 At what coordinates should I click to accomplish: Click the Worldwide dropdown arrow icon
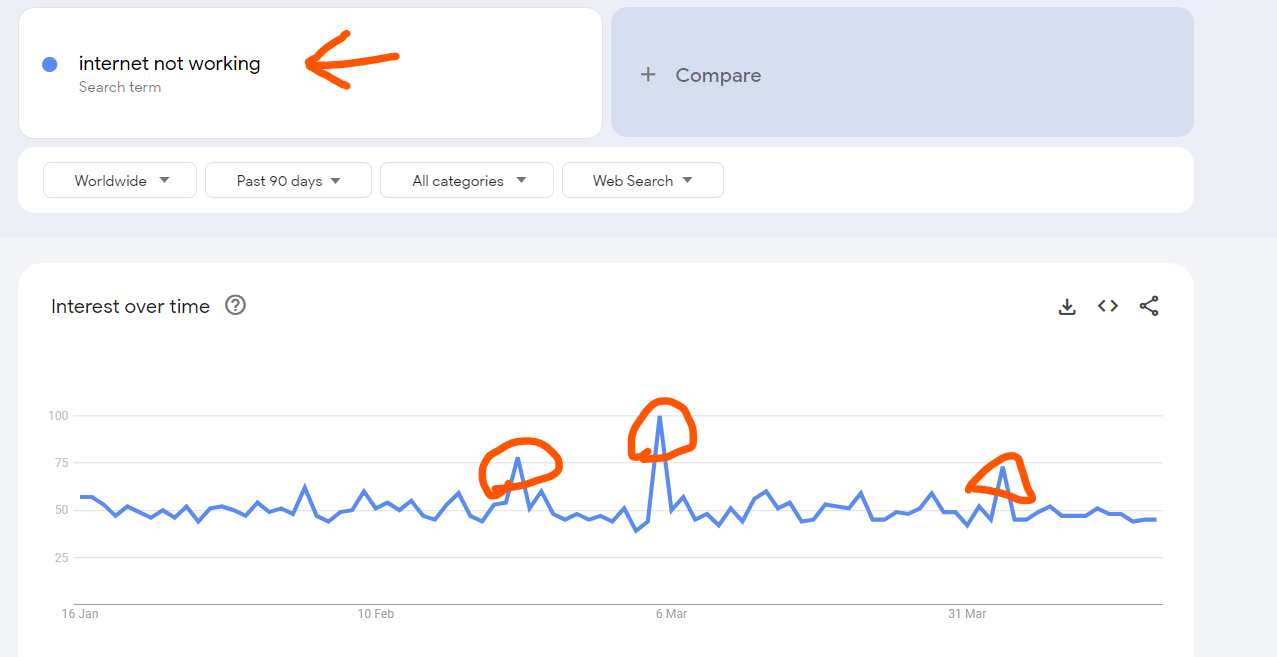point(166,180)
